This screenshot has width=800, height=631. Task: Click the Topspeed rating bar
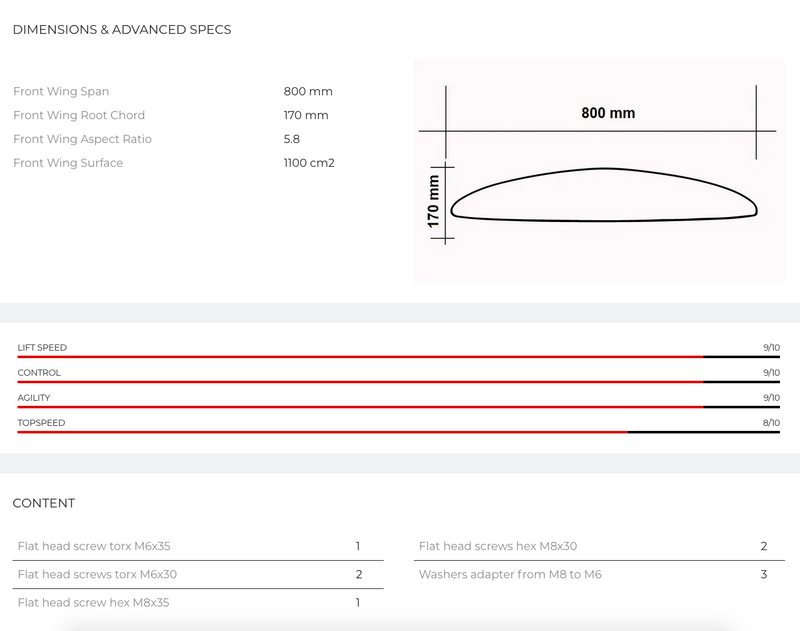[398, 431]
